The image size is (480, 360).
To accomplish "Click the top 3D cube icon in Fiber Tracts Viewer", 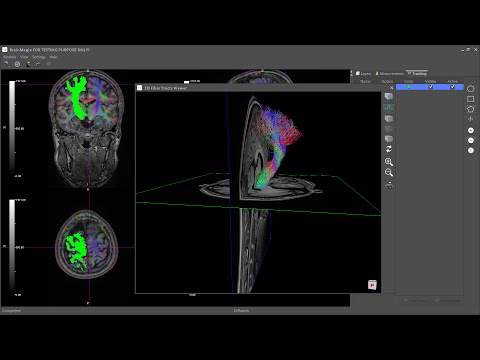I will (389, 97).
